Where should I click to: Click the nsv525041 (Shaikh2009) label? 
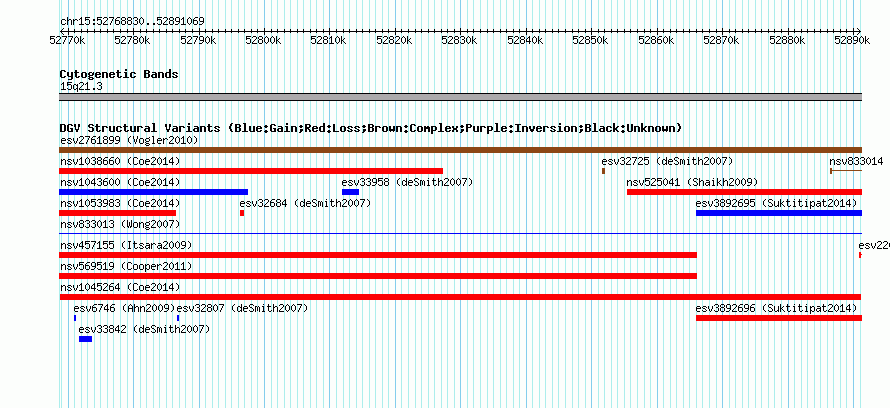click(692, 182)
